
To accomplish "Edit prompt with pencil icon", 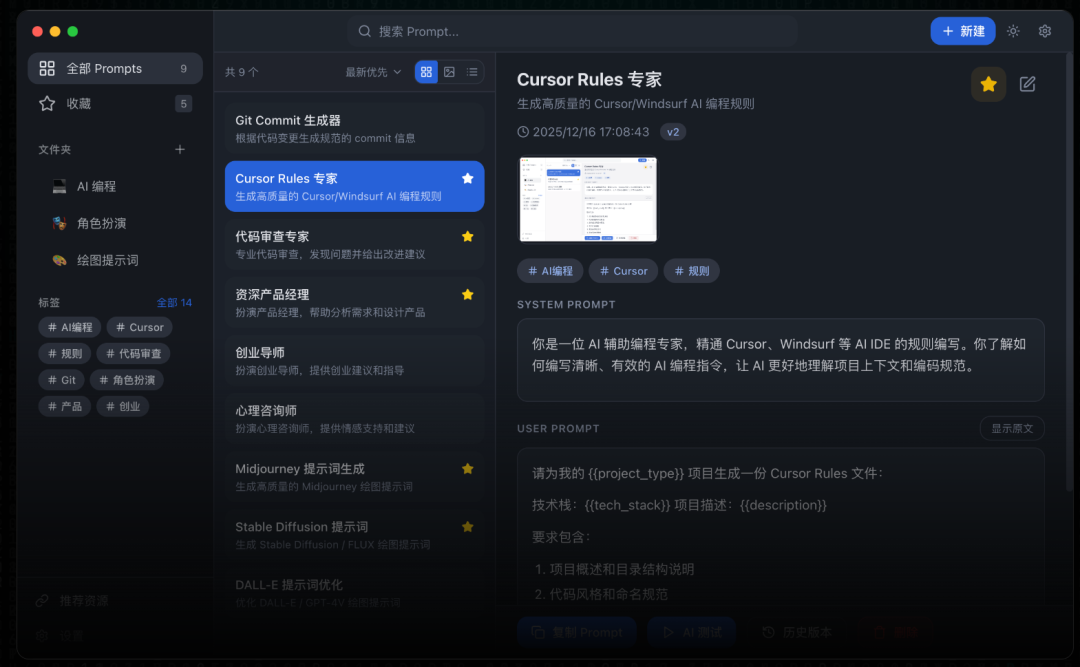I will click(x=1027, y=84).
